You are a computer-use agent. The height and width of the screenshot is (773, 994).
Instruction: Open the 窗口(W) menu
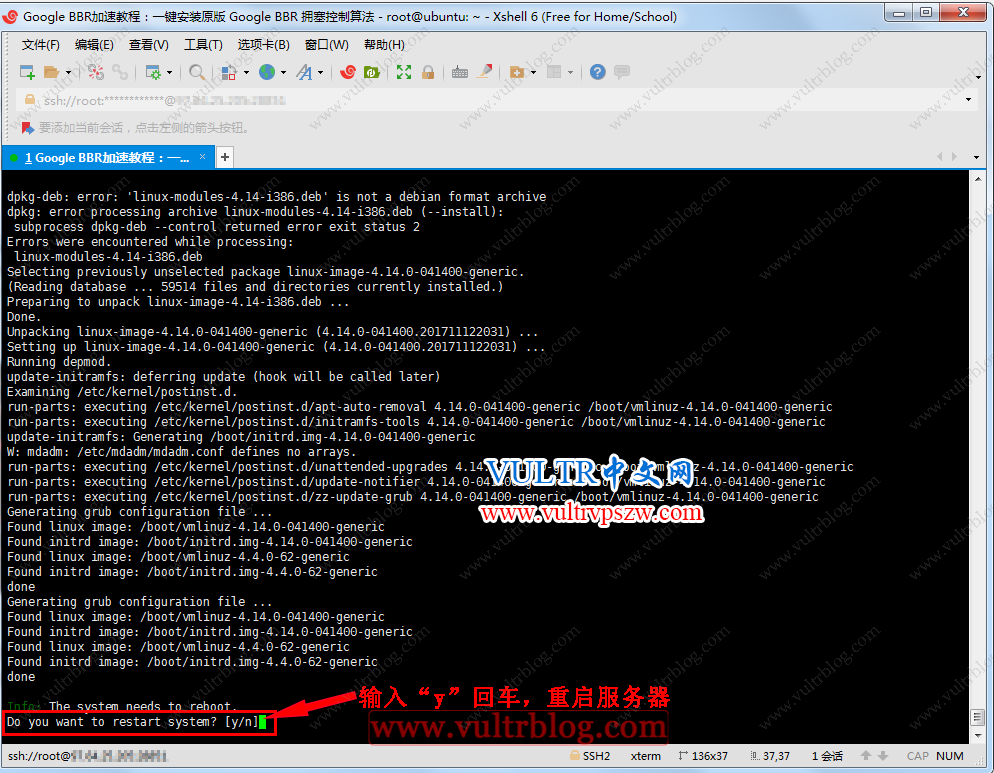coord(326,44)
